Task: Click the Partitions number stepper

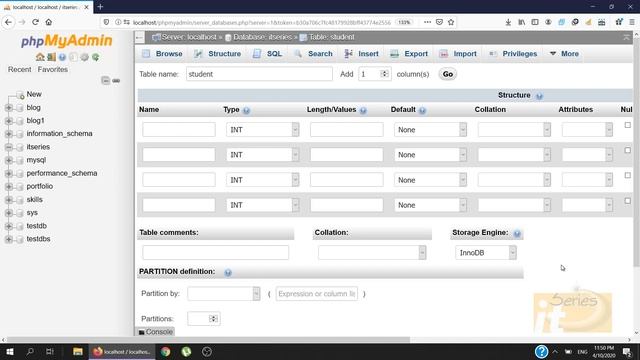Action: [x=213, y=318]
